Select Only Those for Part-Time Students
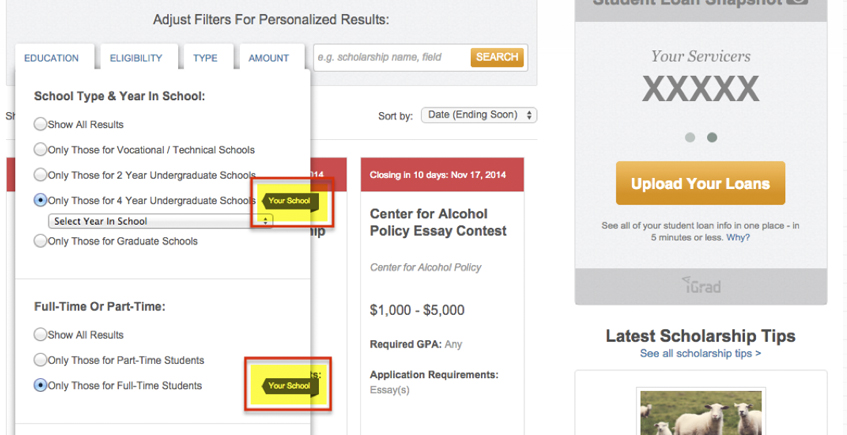Viewport: 847px width, 435px height. [41, 360]
